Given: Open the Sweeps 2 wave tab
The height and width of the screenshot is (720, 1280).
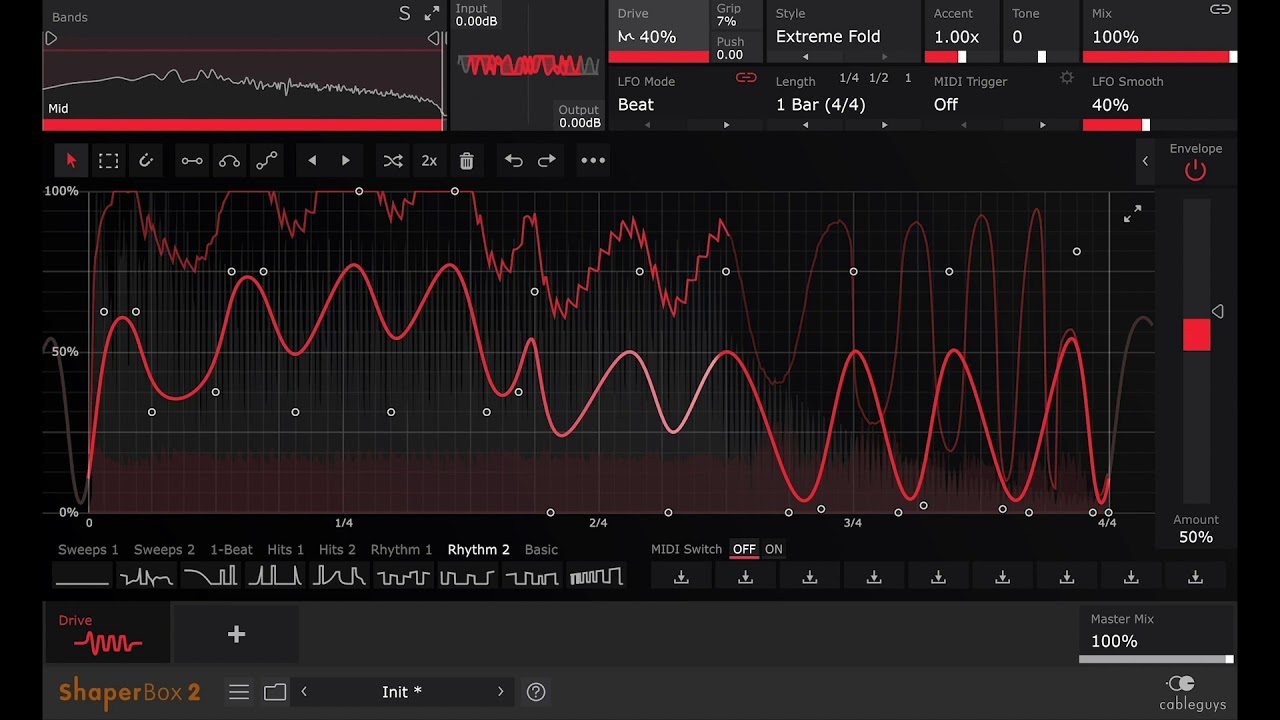Looking at the screenshot, I should [x=164, y=549].
